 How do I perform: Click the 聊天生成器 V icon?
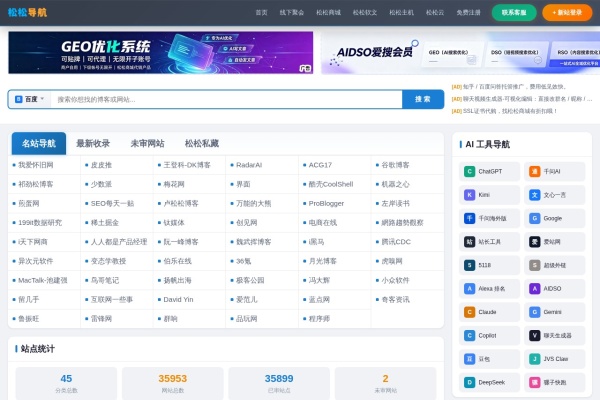point(535,335)
